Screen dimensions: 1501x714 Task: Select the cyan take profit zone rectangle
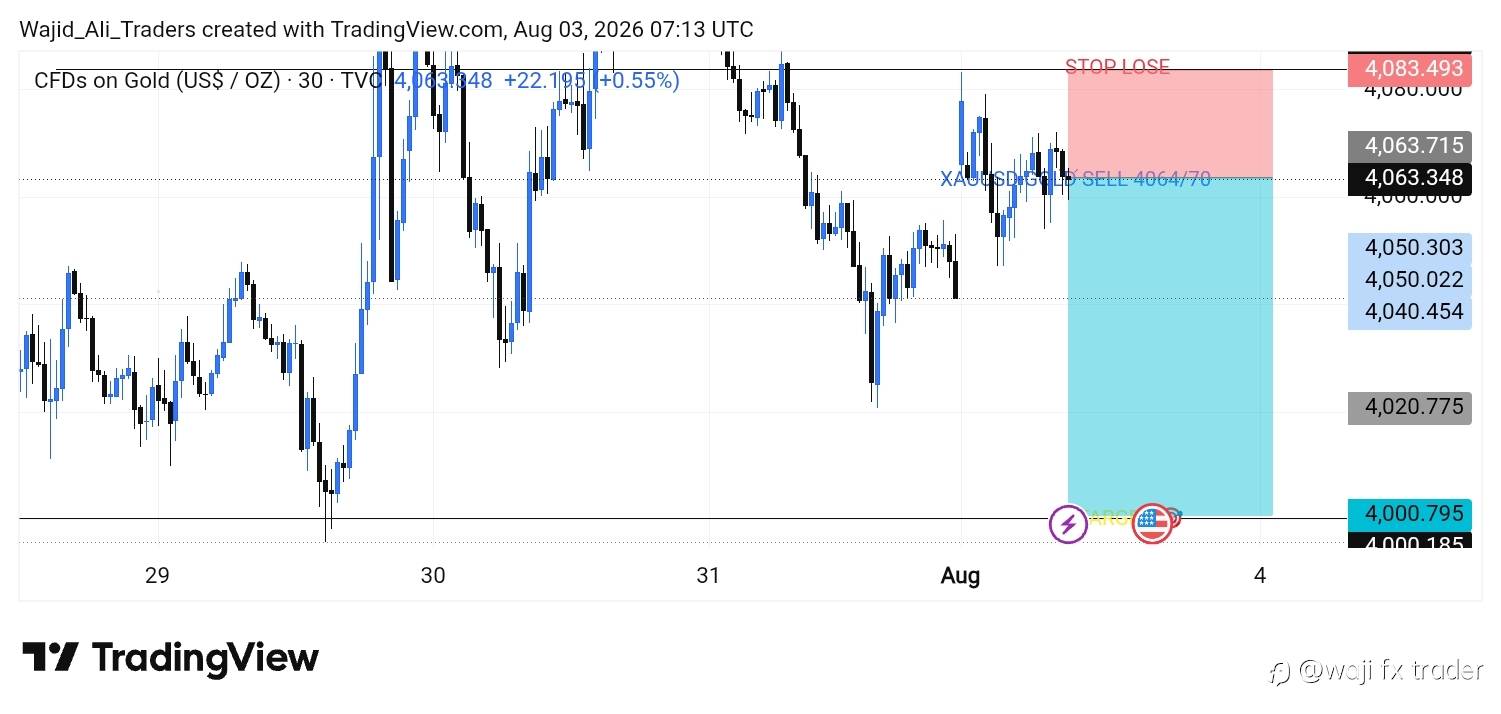1170,346
